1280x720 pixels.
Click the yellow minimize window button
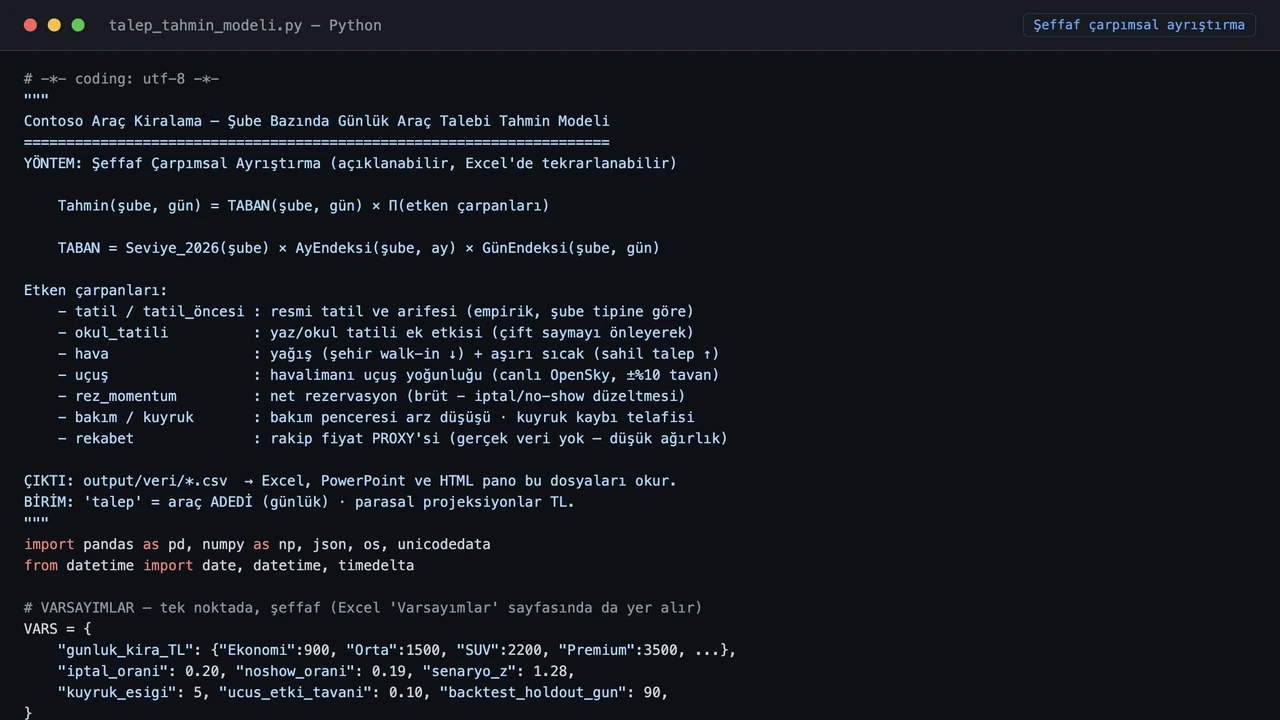click(x=54, y=25)
